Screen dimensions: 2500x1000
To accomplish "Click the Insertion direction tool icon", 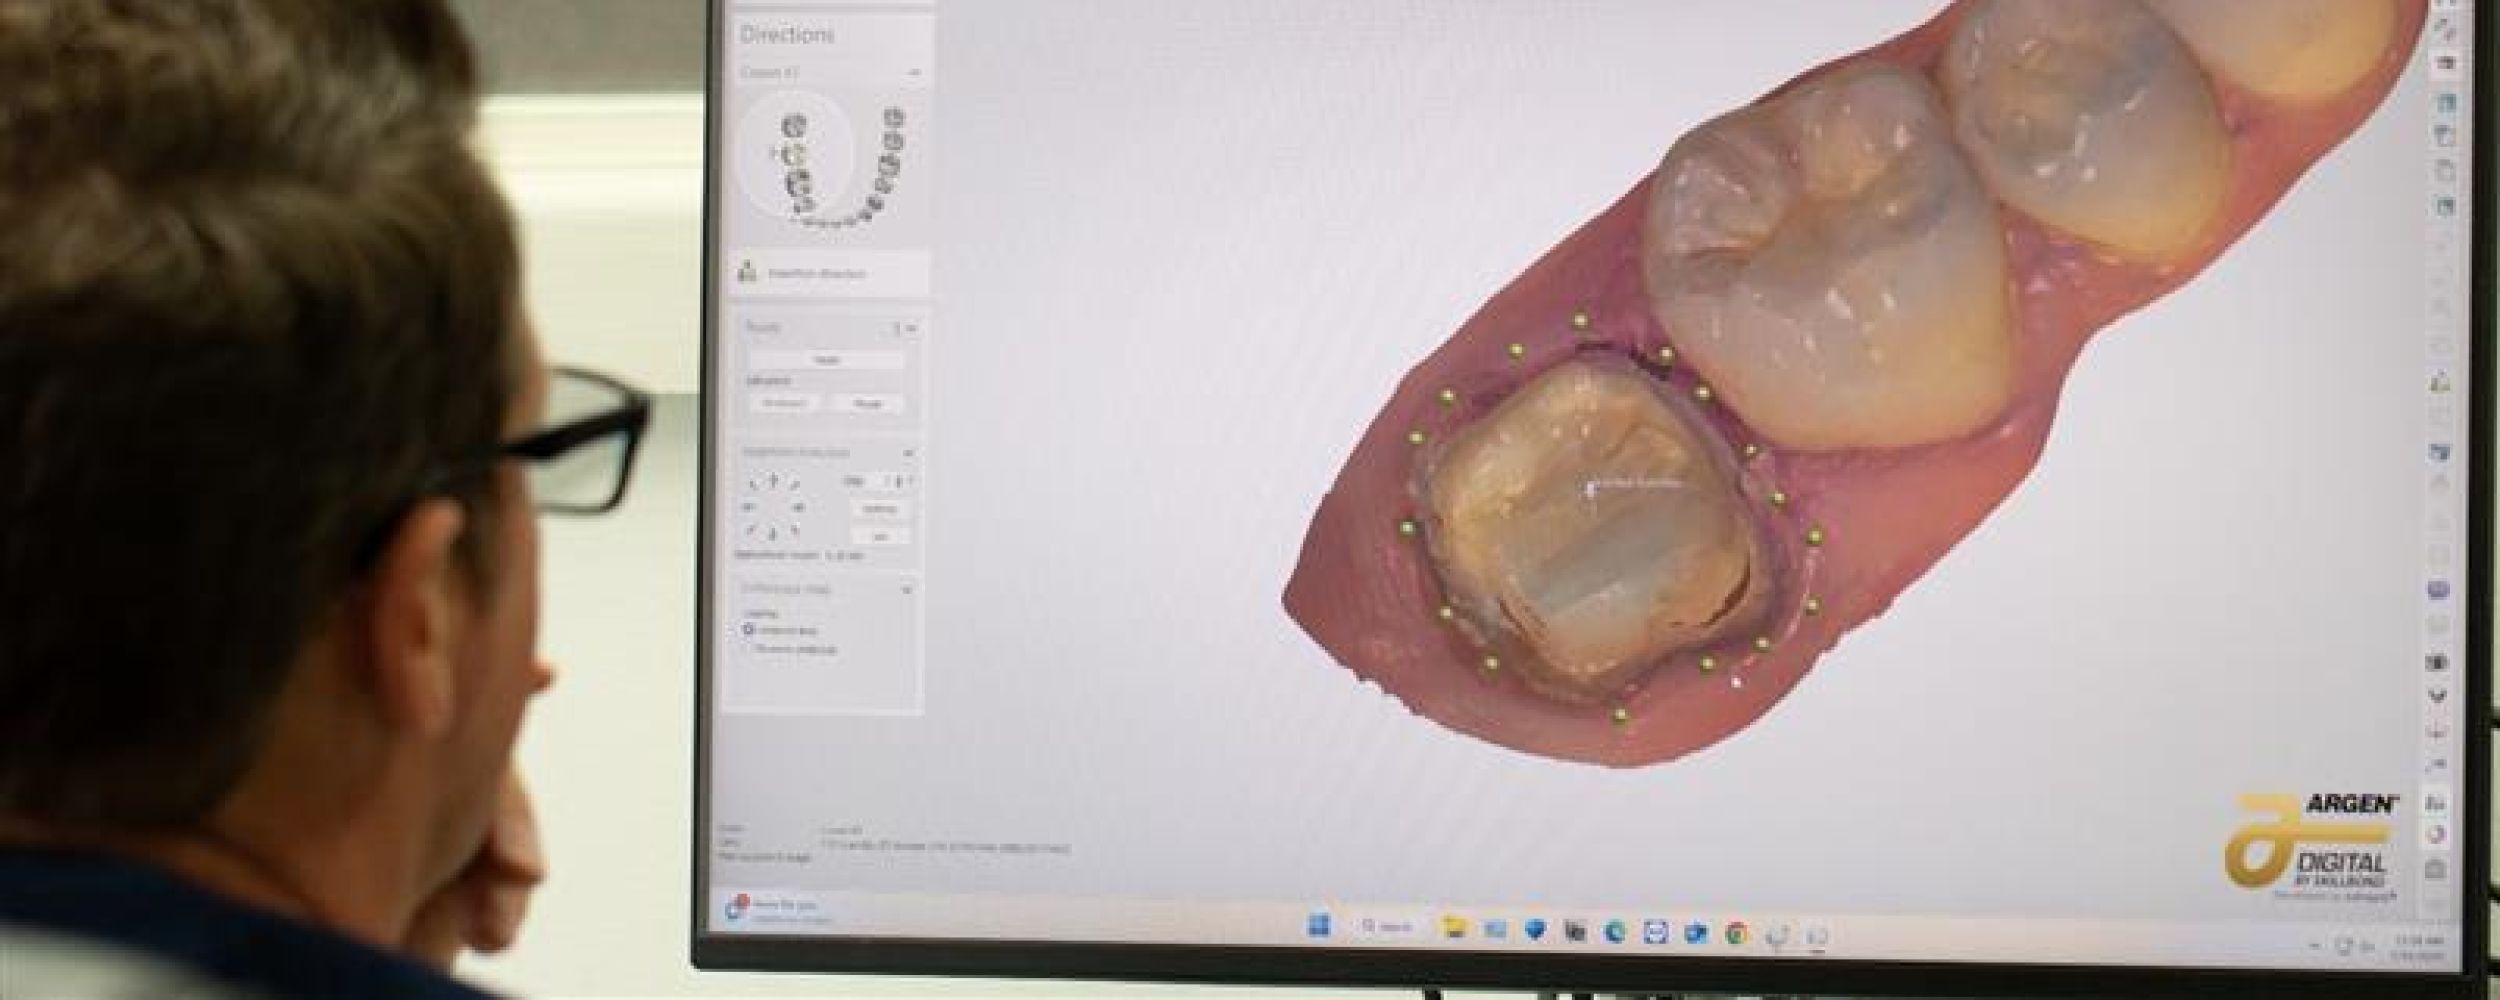I will pos(746,273).
